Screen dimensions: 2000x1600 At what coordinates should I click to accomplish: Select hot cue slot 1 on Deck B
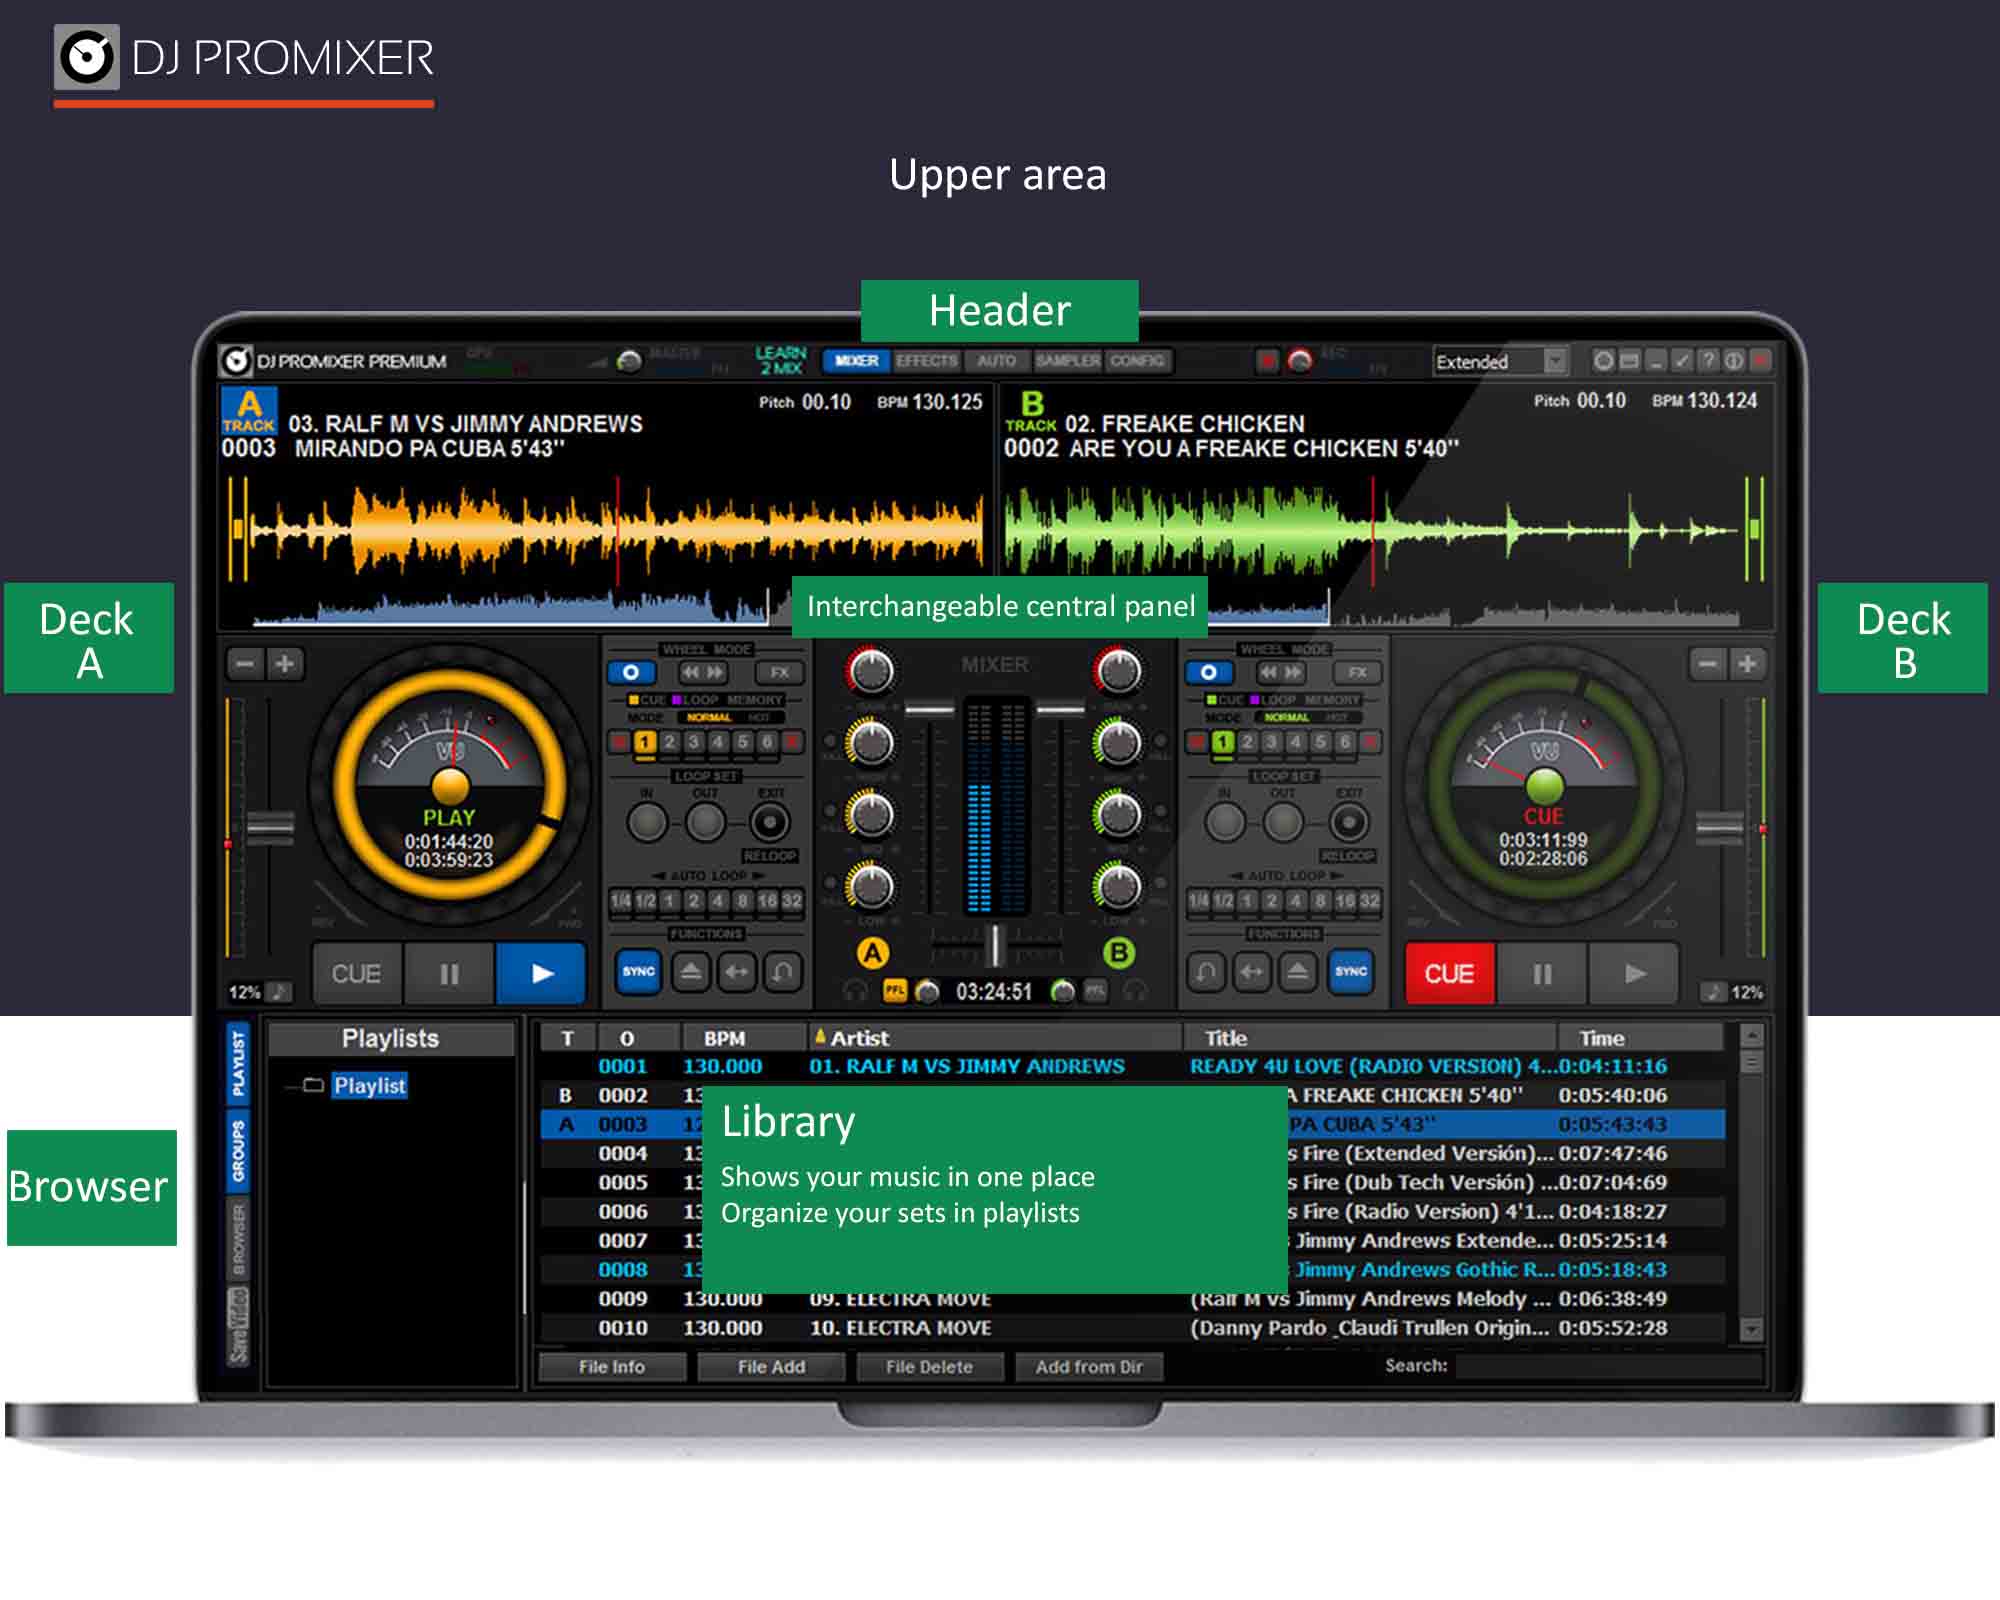pos(1222,742)
